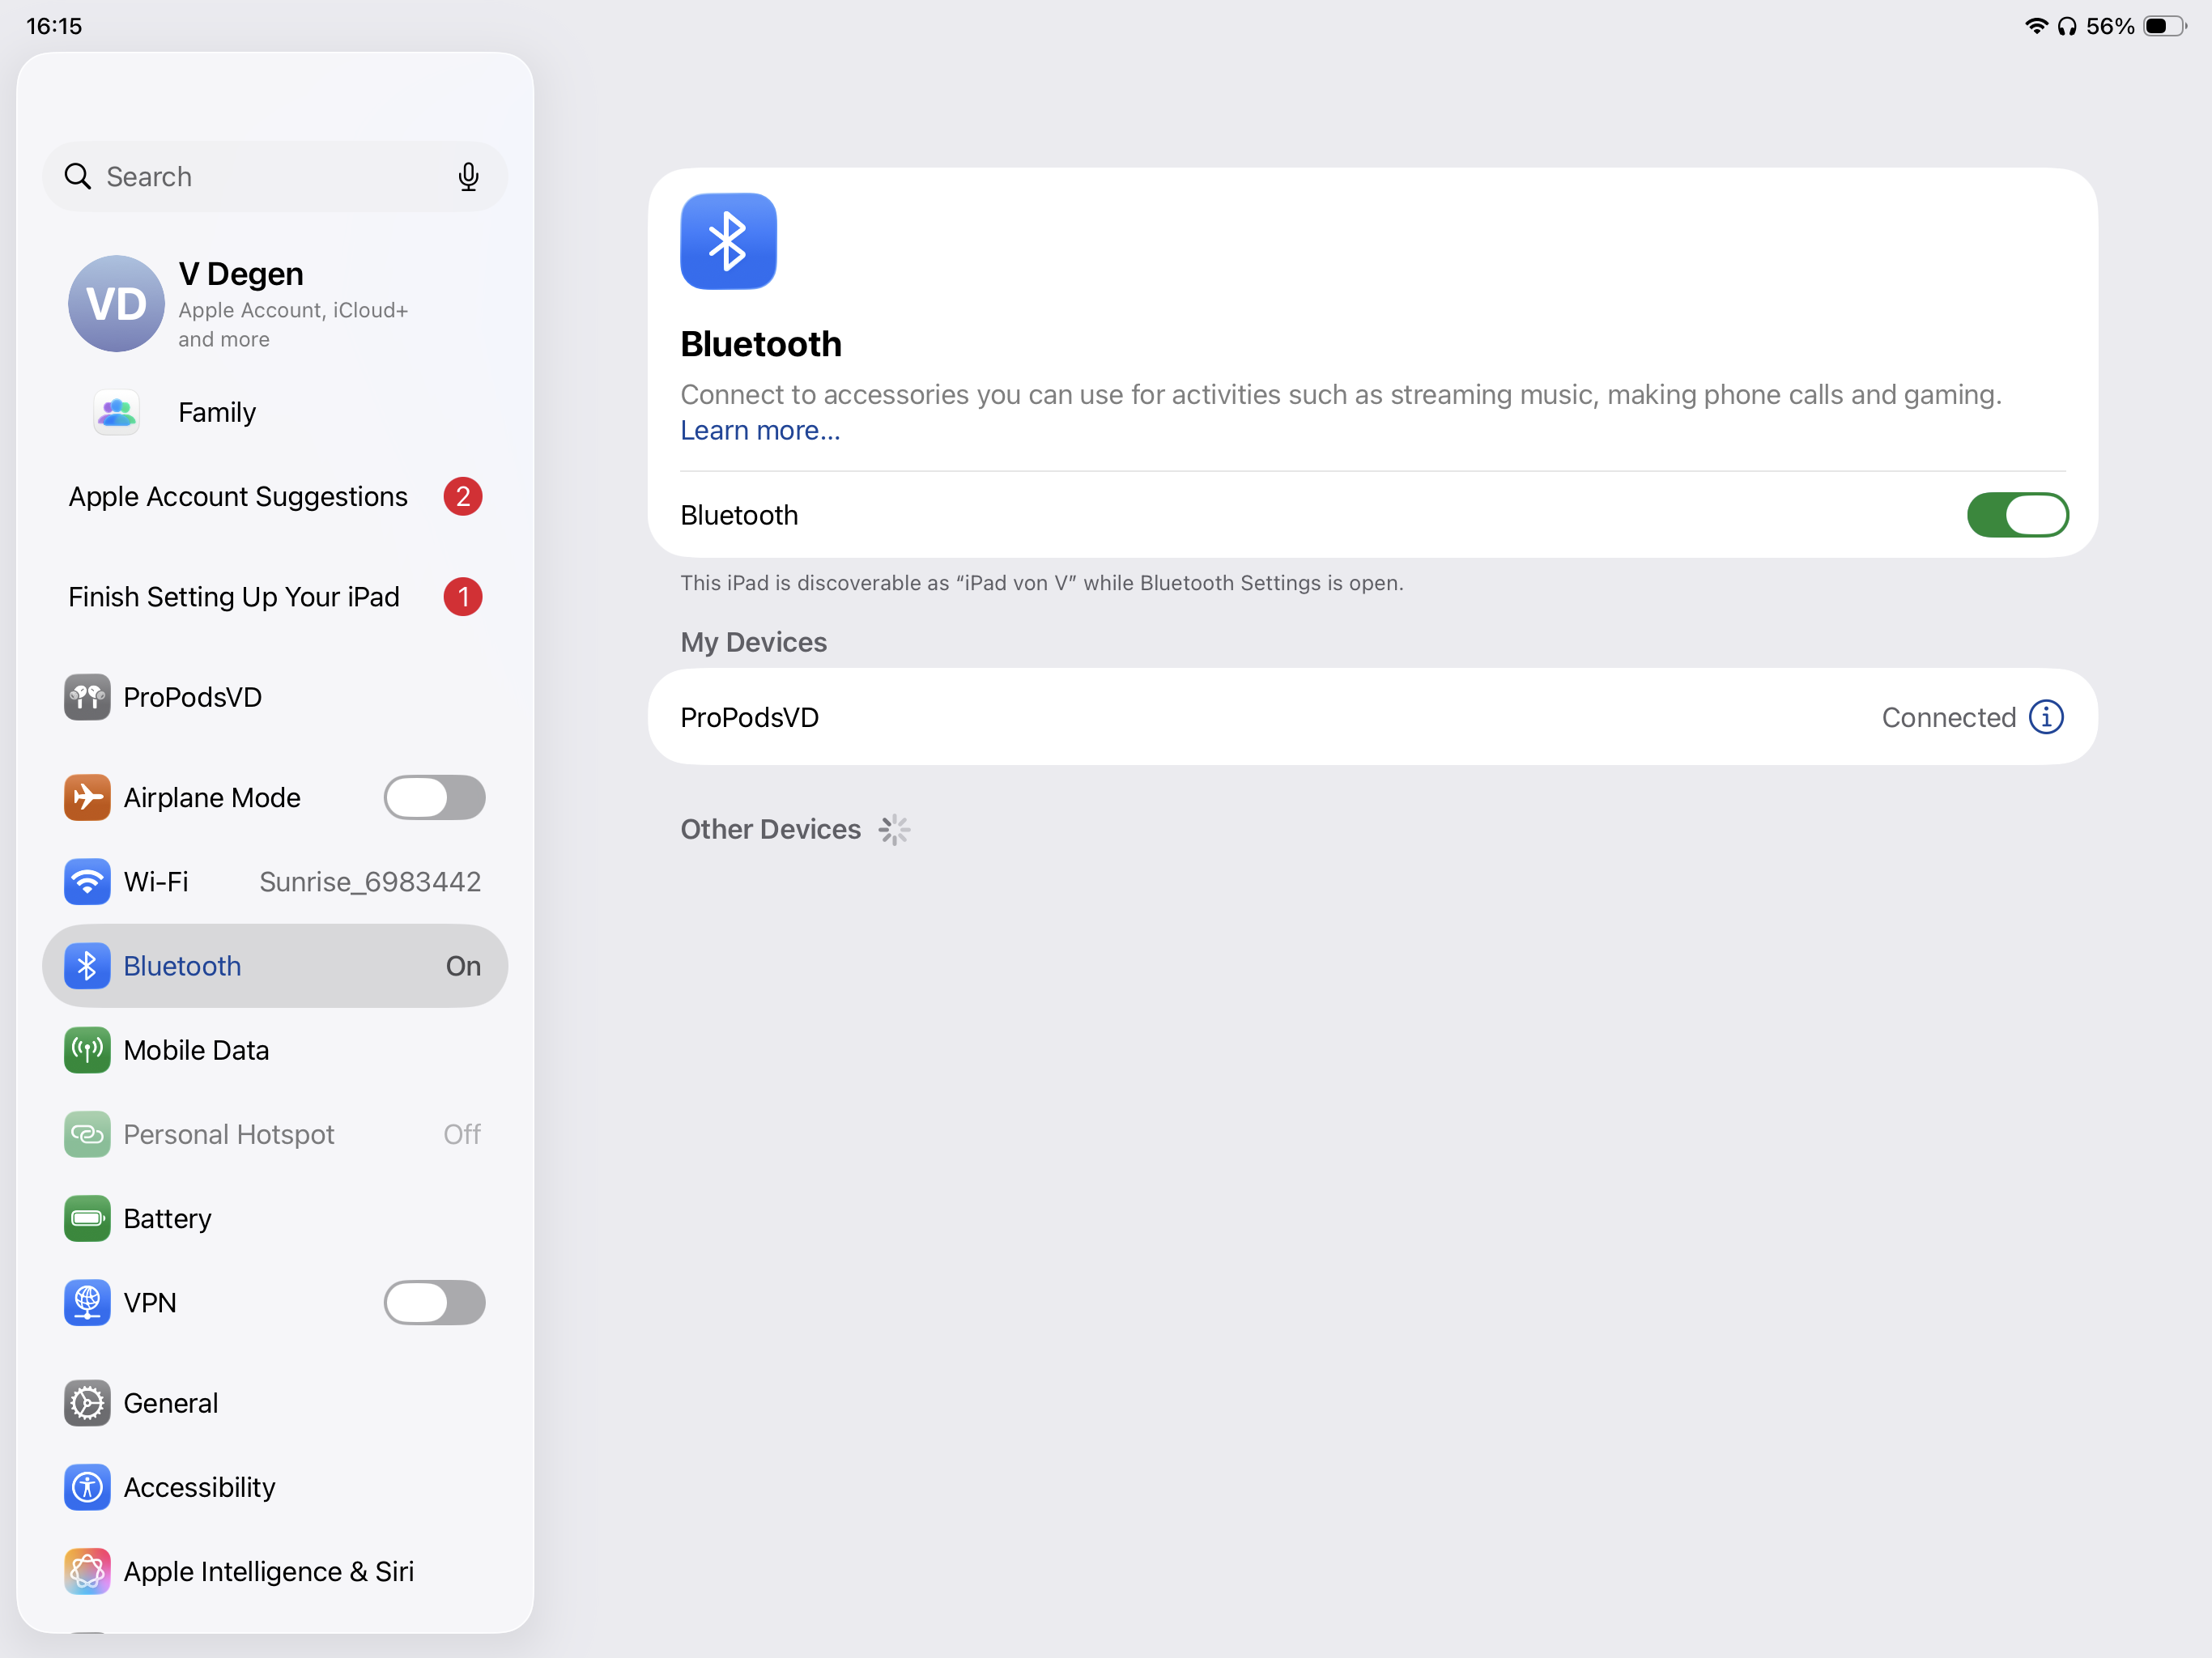Tap the General gear icon

pos(87,1403)
